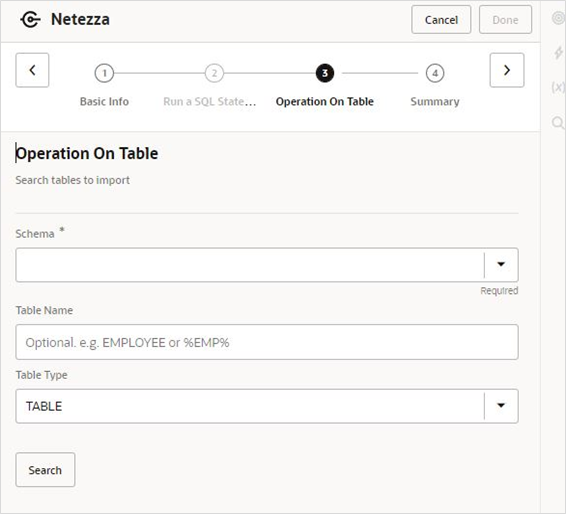Click 'Search tables to import' text

(x=73, y=180)
